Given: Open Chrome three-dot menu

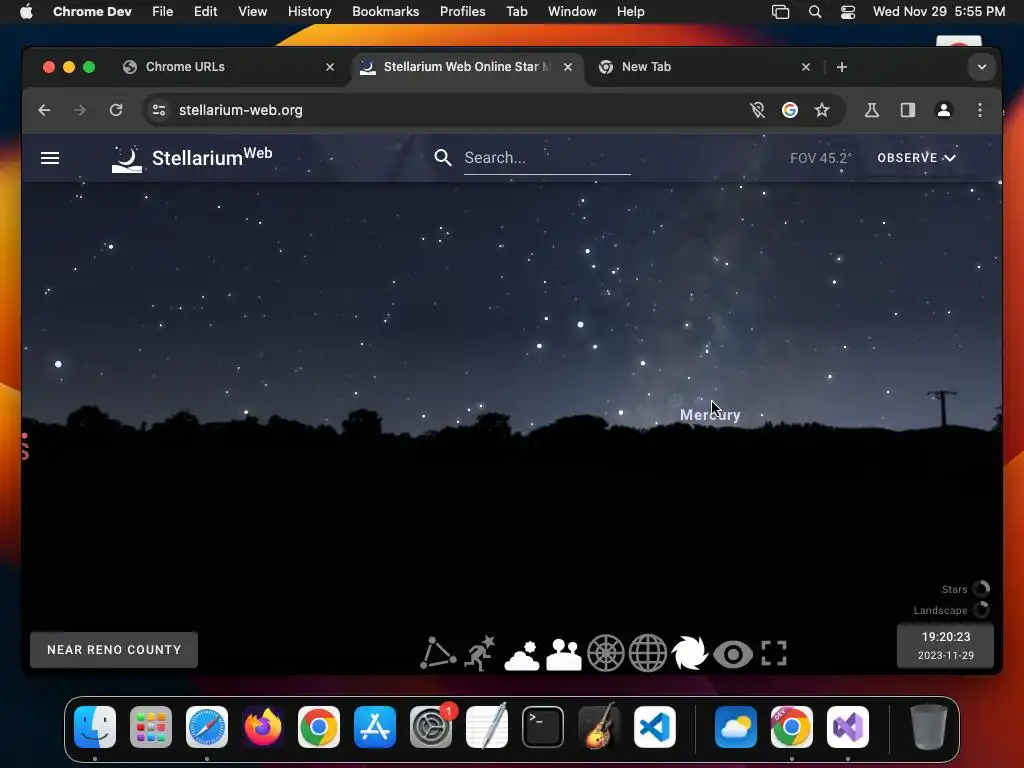Looking at the screenshot, I should point(980,110).
